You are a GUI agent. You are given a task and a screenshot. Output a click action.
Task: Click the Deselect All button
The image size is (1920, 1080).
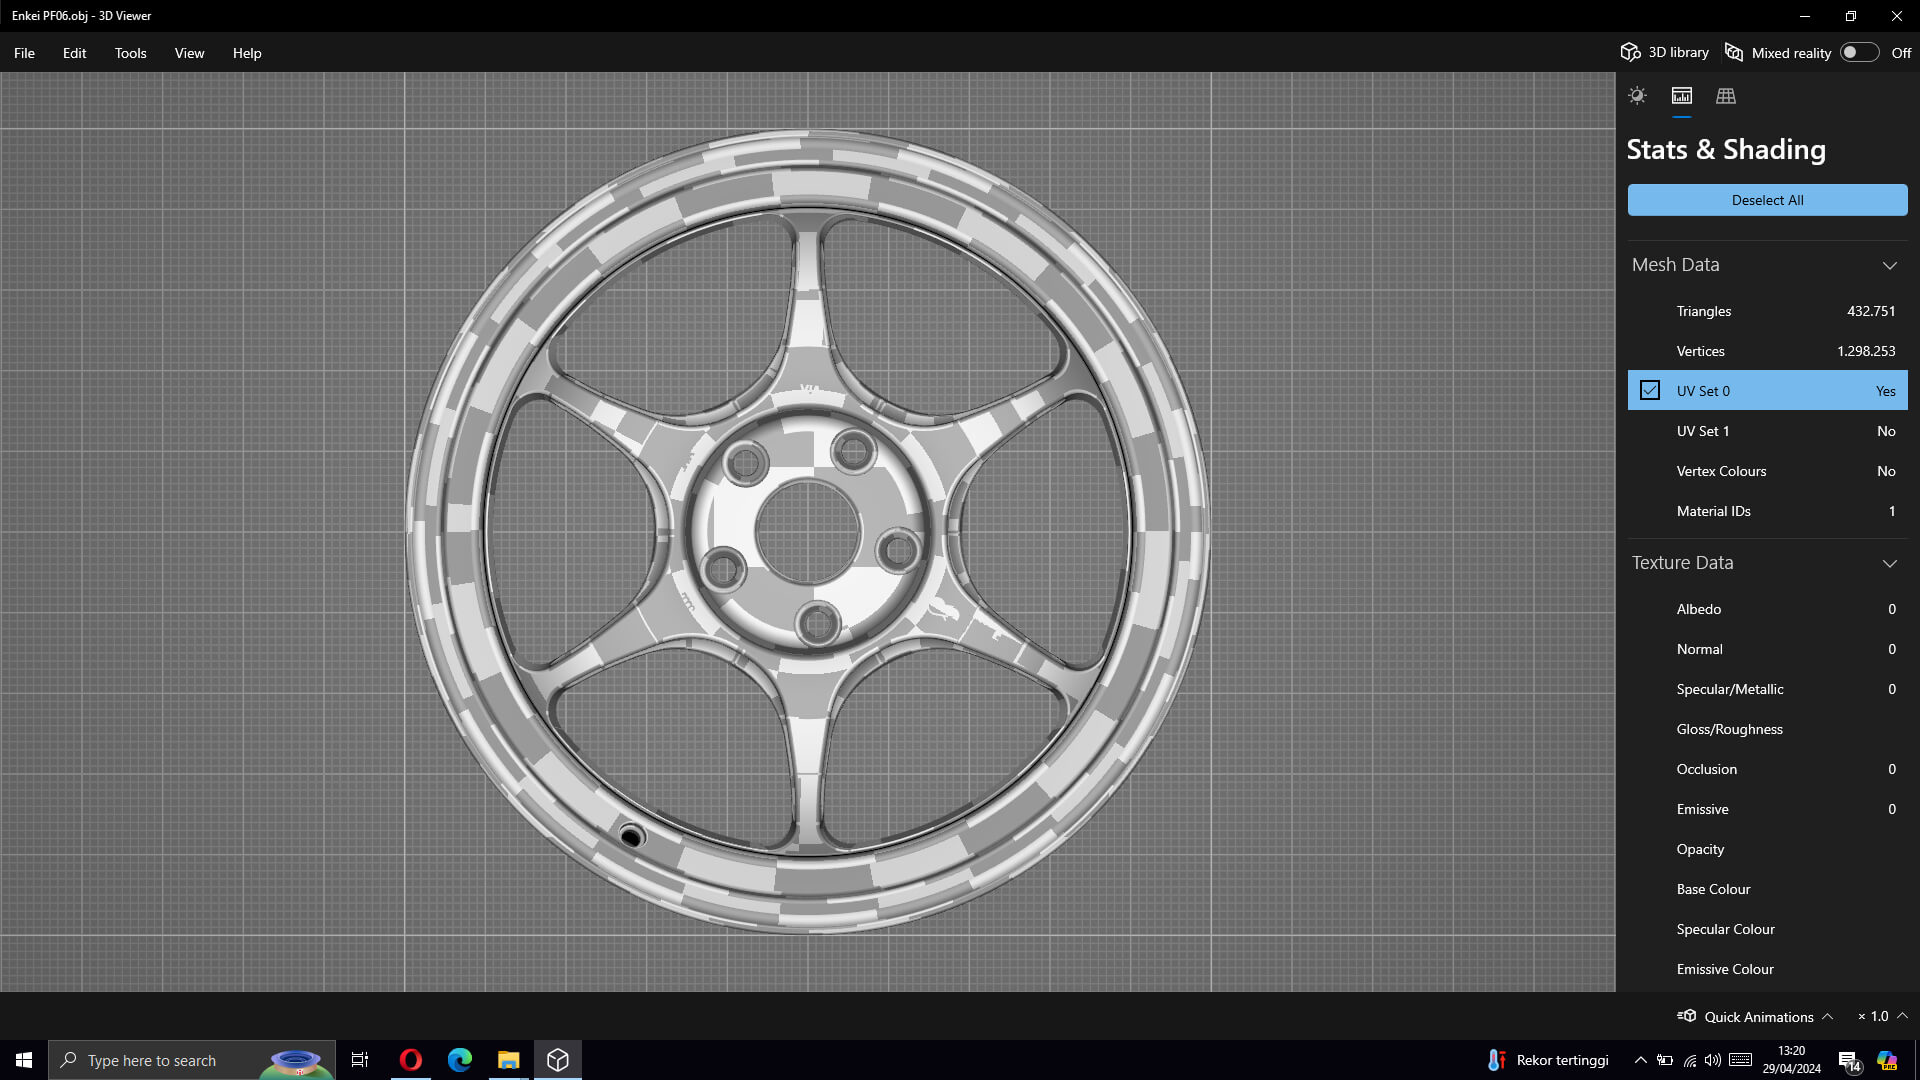click(x=1767, y=200)
